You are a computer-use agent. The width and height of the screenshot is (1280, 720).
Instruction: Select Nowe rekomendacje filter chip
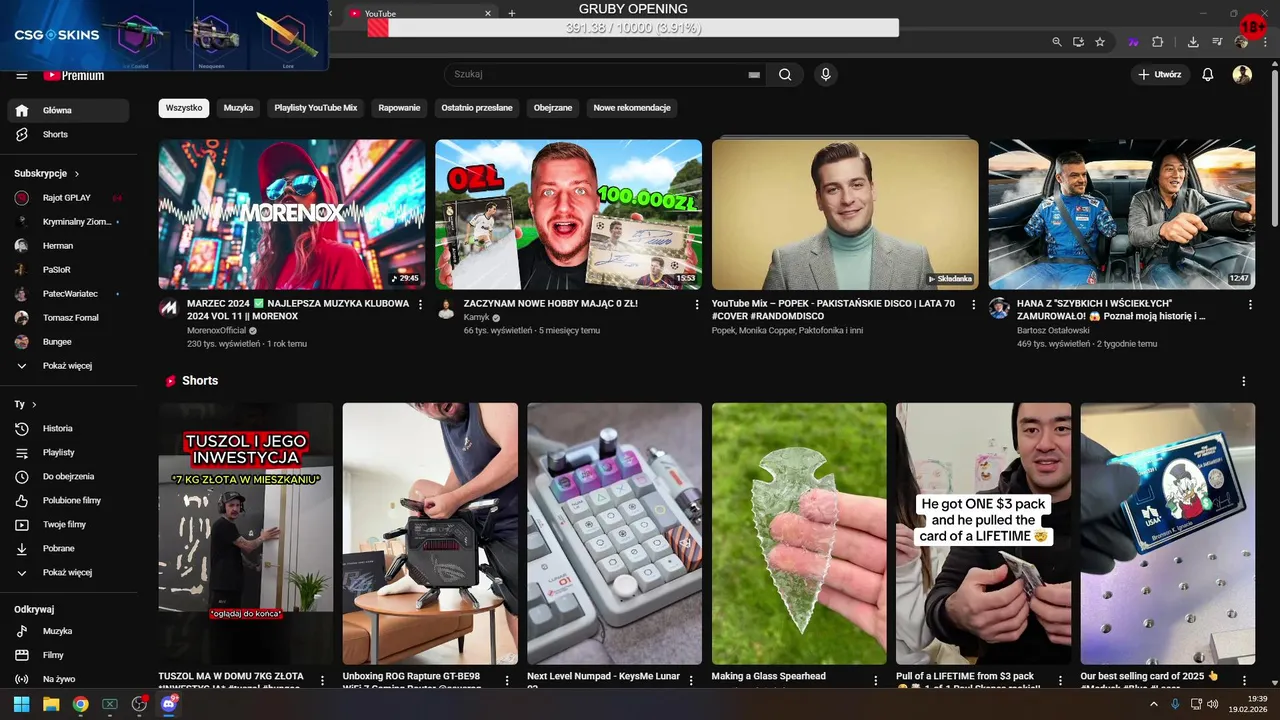tap(632, 108)
